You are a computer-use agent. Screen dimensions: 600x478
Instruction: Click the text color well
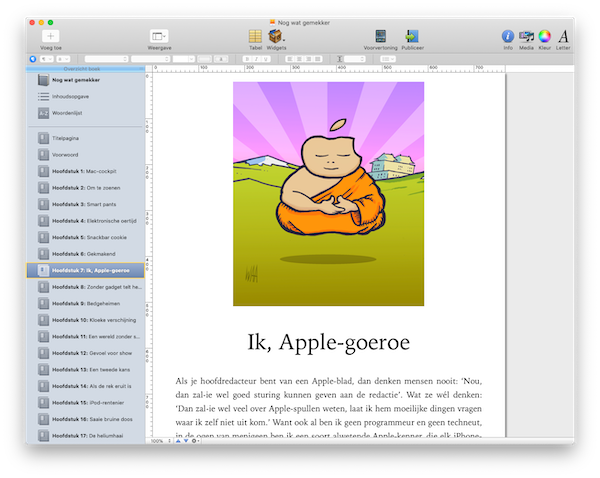pos(204,59)
